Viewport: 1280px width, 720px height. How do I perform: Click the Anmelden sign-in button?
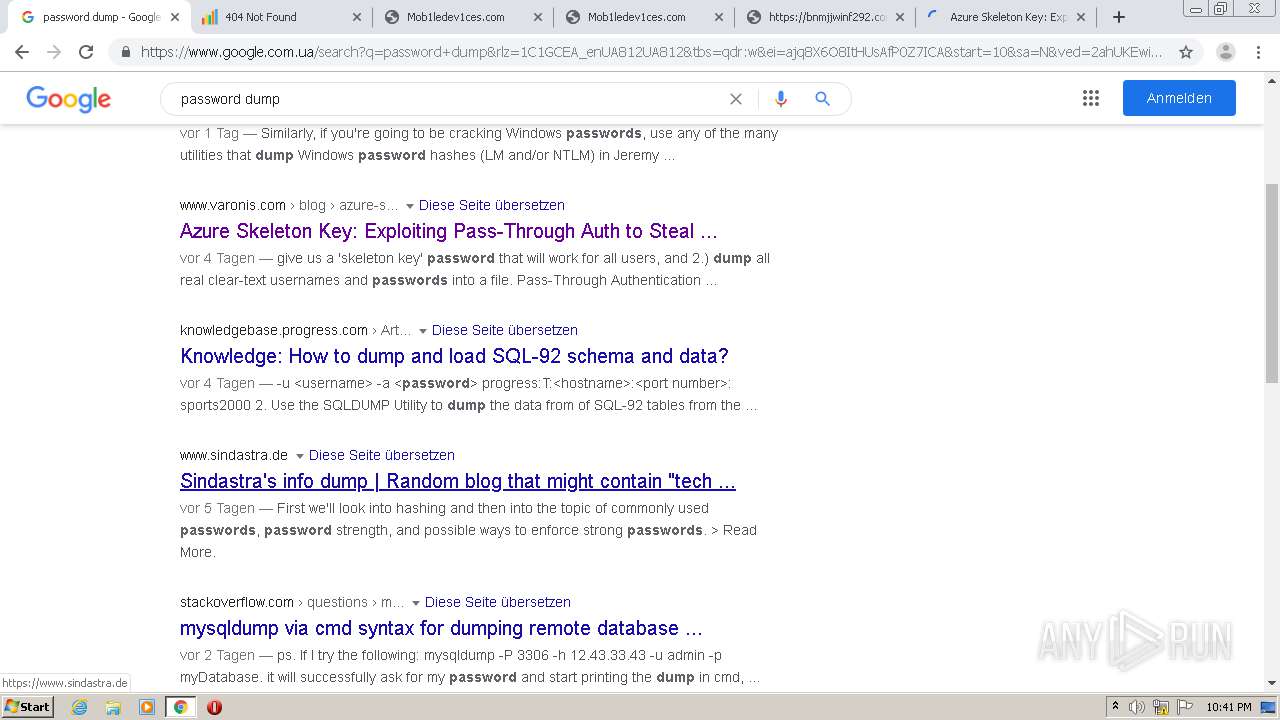[x=1179, y=98]
